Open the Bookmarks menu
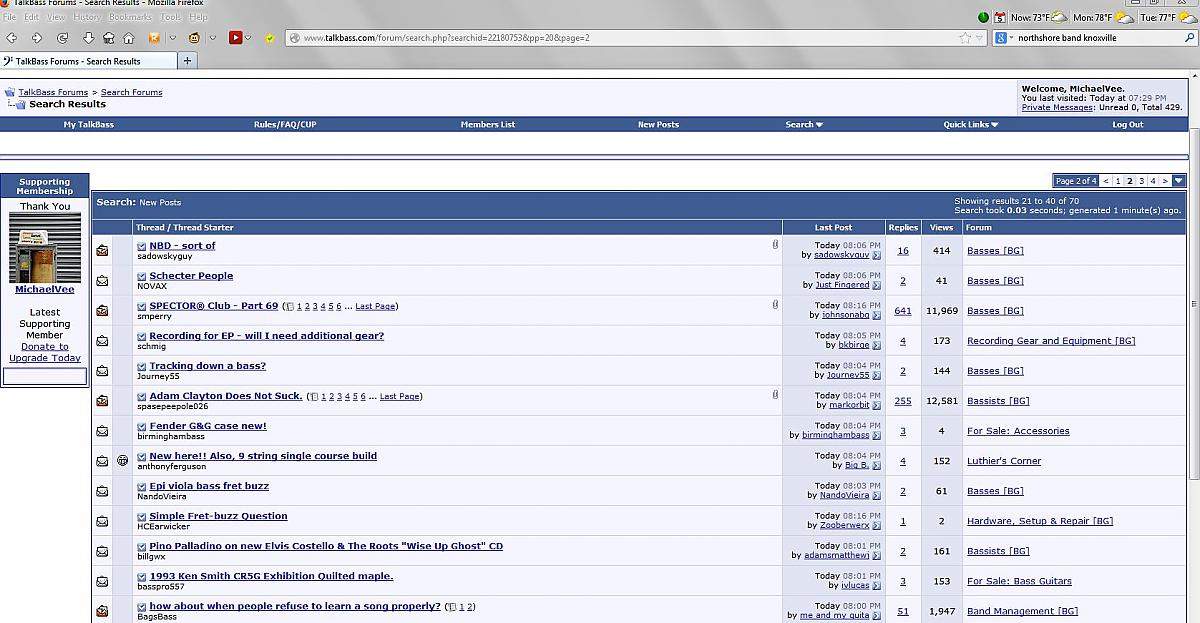The width and height of the screenshot is (1200, 623). 131,17
